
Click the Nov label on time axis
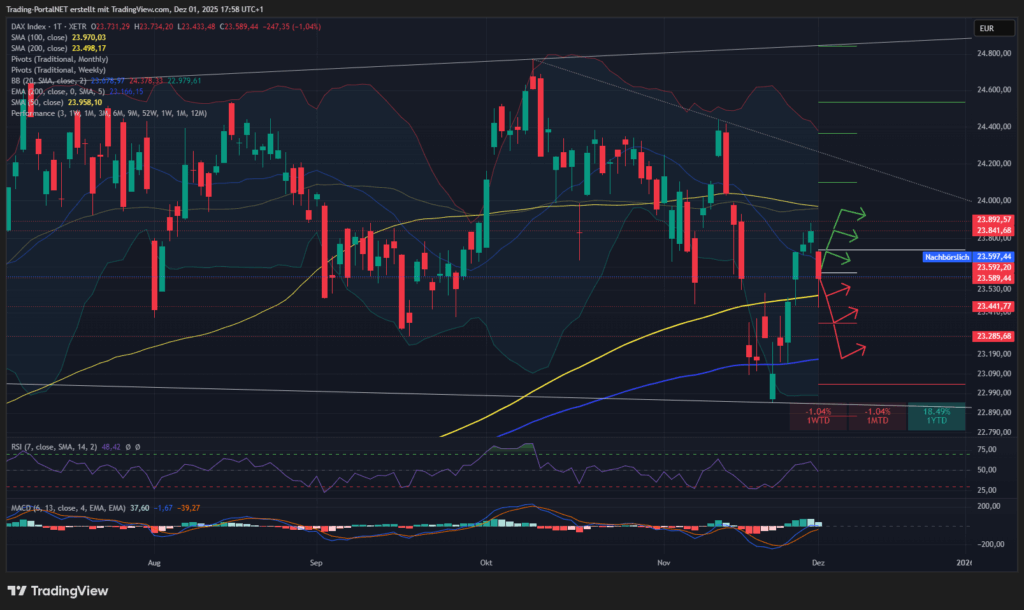pyautogui.click(x=662, y=563)
